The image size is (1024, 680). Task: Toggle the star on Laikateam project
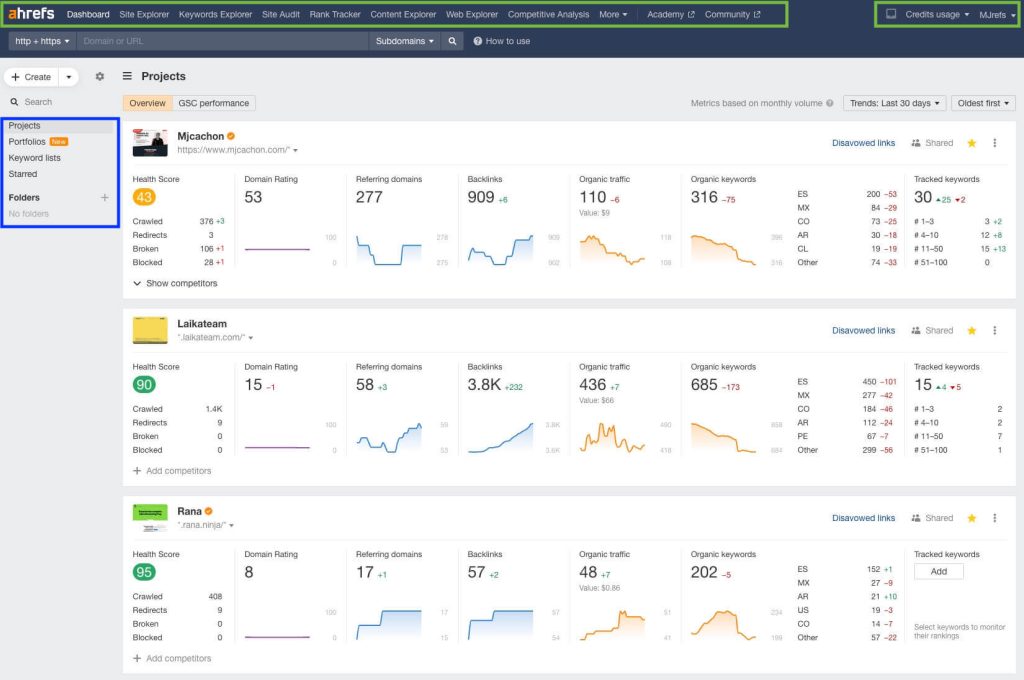pos(971,331)
